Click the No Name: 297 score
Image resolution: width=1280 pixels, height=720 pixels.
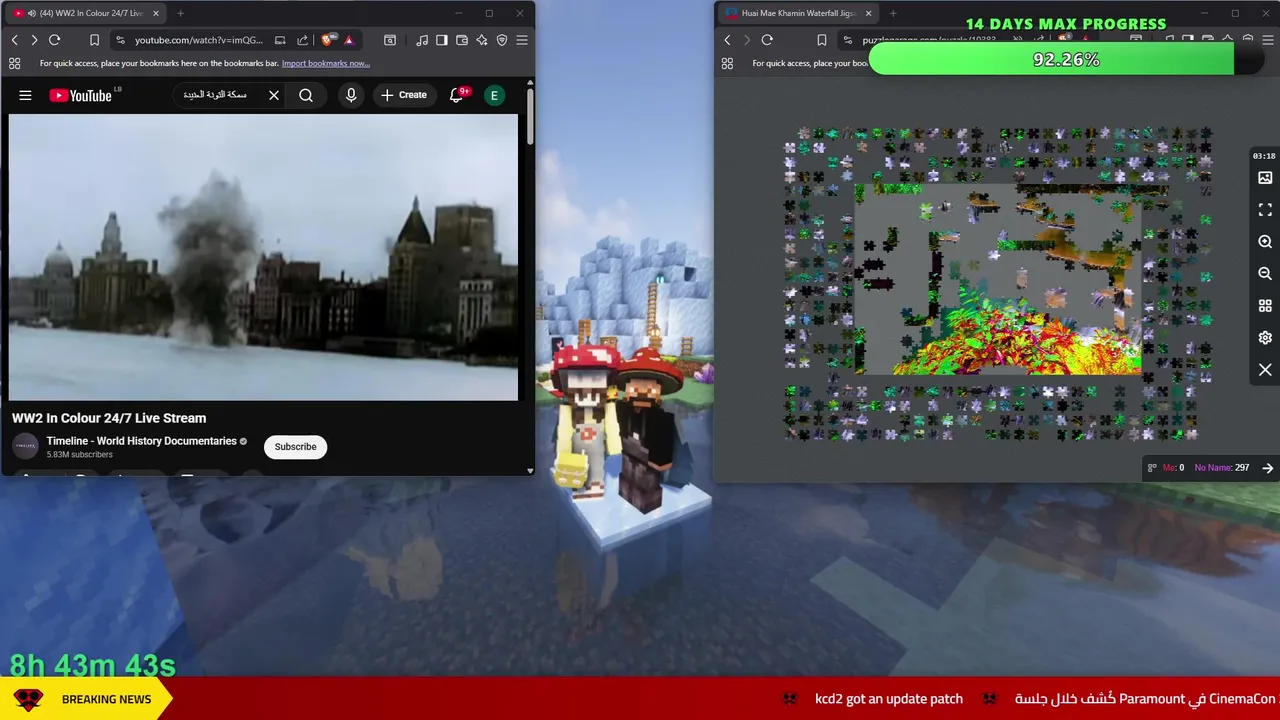pos(1221,468)
